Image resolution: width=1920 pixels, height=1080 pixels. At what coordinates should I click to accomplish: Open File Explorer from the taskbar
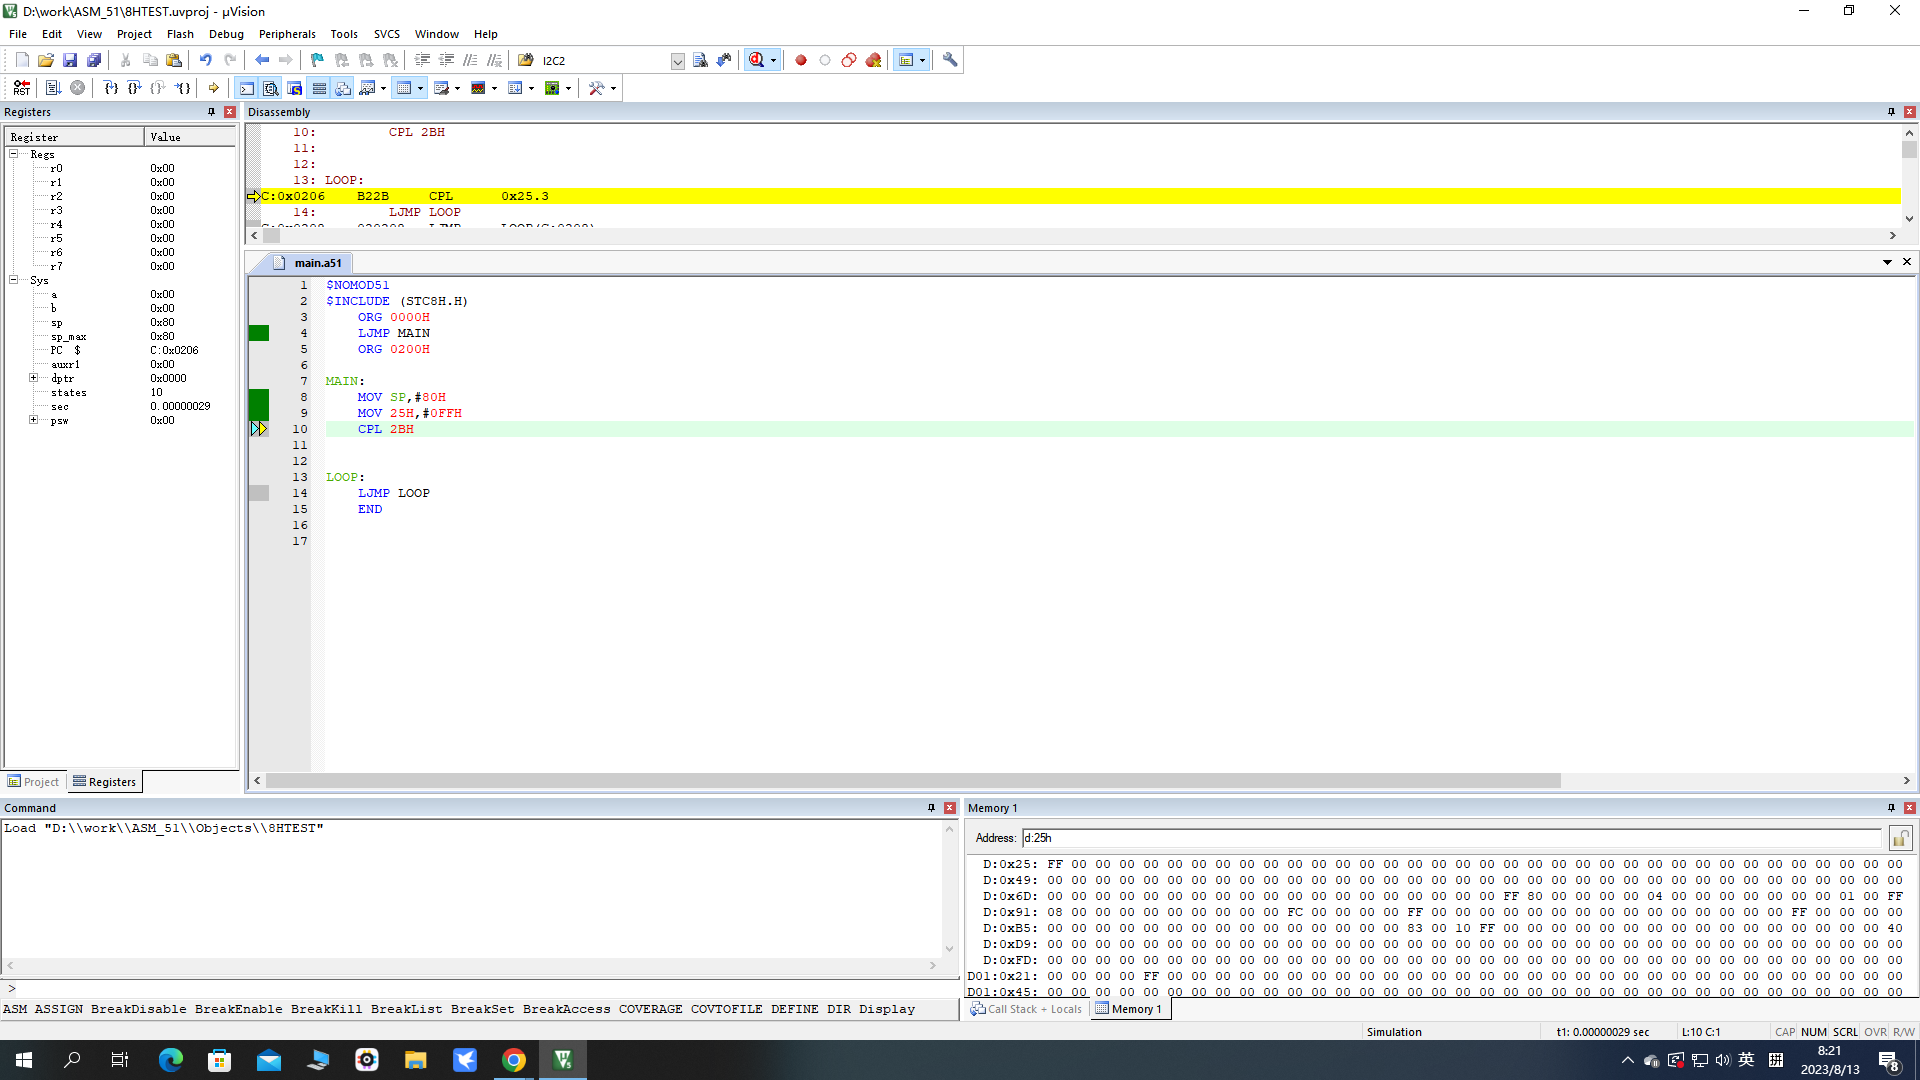click(x=416, y=1060)
